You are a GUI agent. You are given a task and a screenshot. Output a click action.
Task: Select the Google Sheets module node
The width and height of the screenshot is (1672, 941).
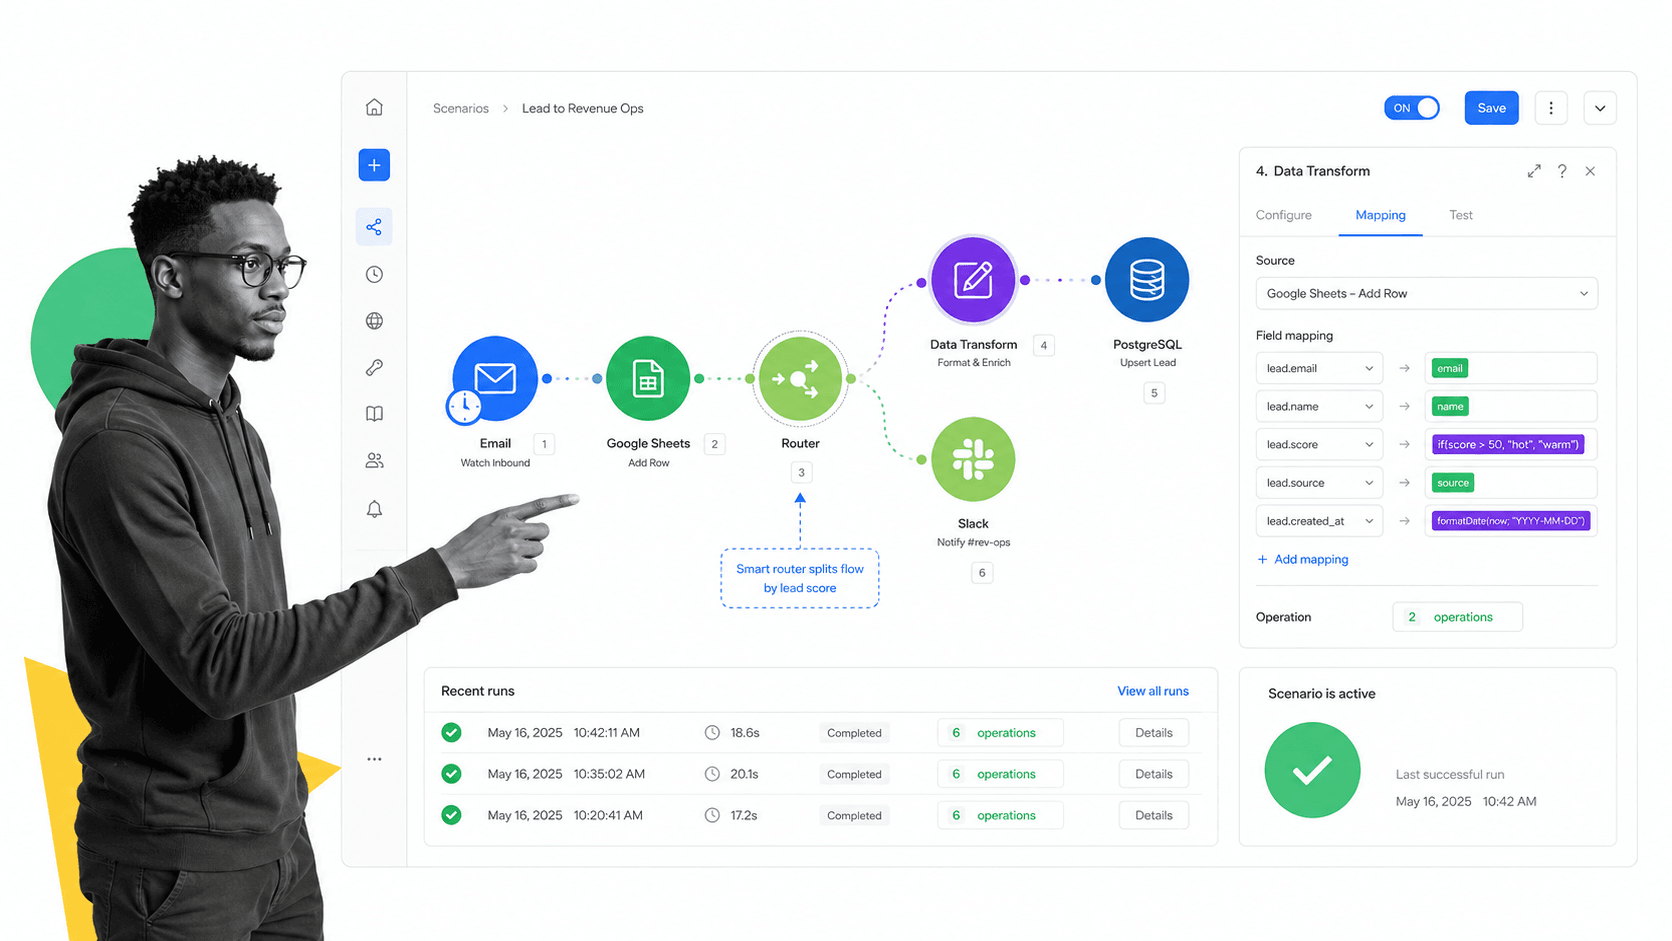pos(648,378)
